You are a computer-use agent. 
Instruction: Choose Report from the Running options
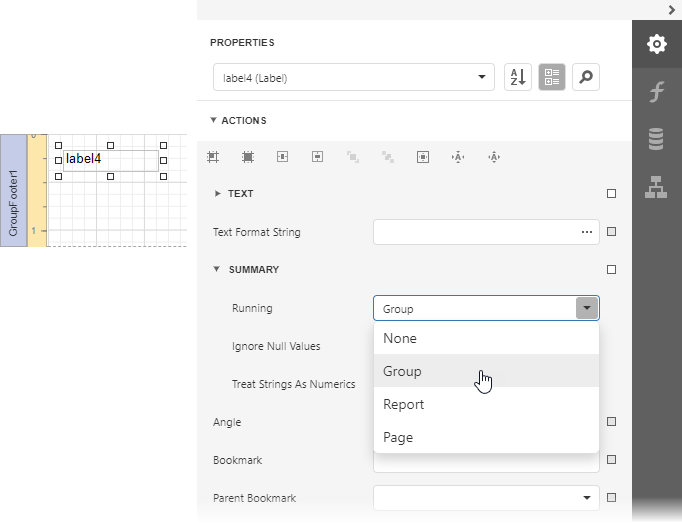point(404,404)
